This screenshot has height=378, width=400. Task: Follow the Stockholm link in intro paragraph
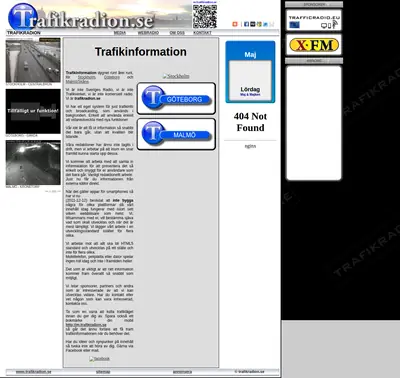87,77
